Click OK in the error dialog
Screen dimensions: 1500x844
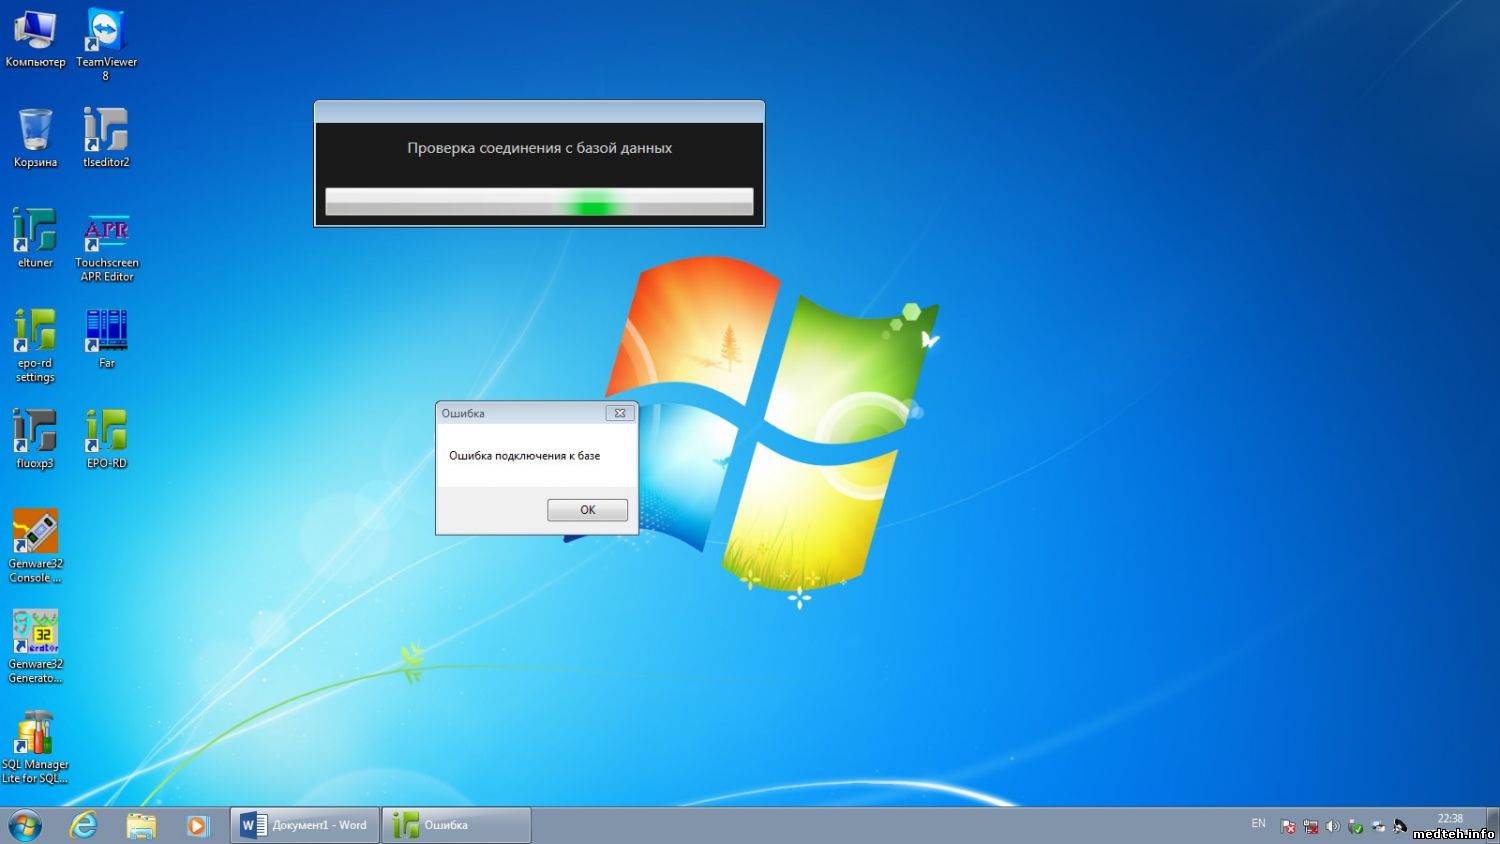point(587,510)
